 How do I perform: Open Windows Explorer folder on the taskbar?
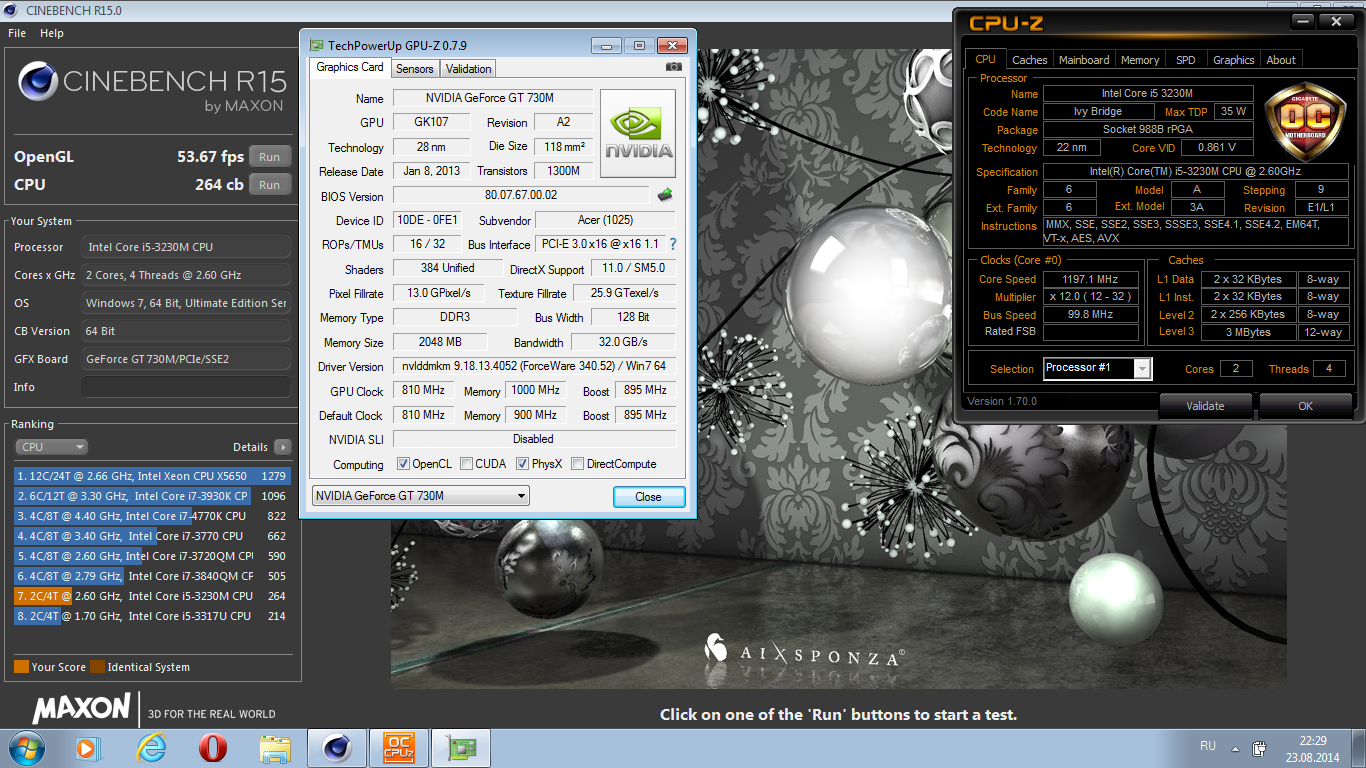click(x=274, y=748)
